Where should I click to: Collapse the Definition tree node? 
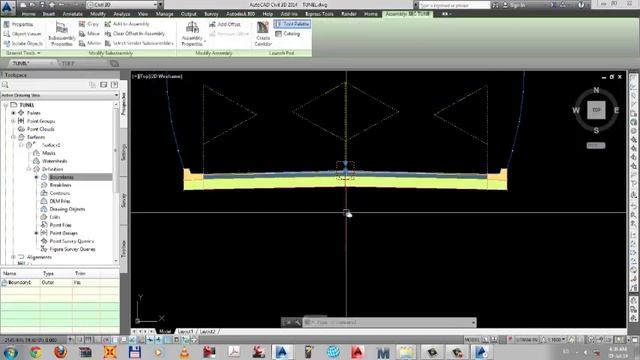(x=29, y=169)
